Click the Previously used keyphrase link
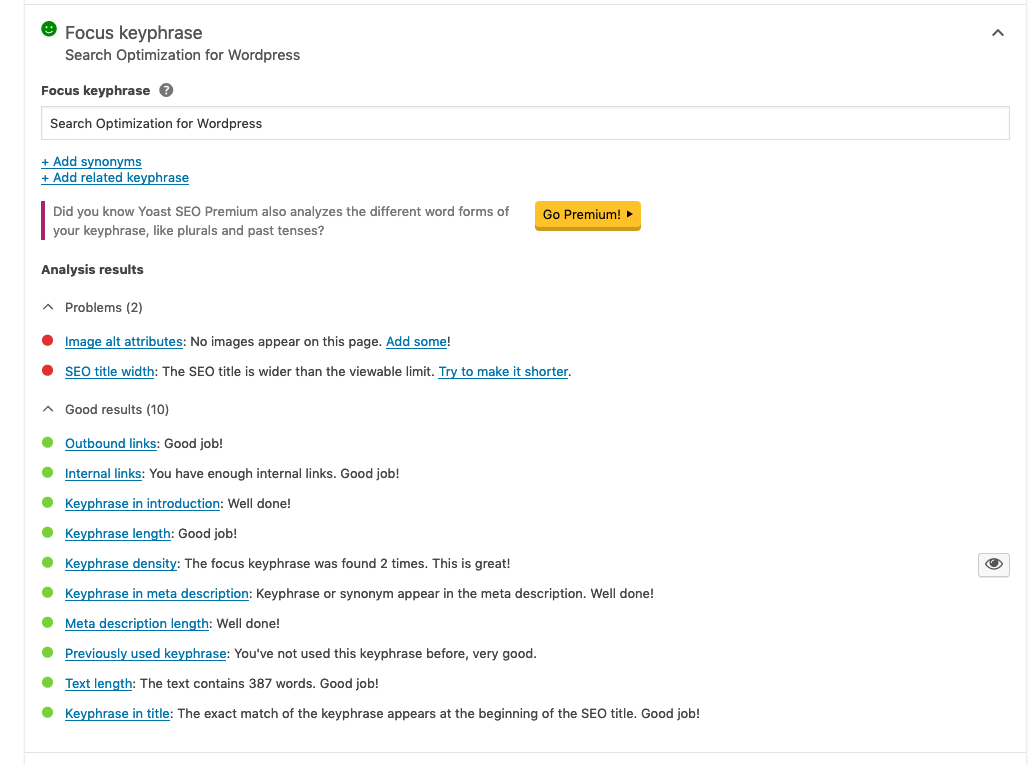This screenshot has width=1035, height=765. click(x=145, y=653)
